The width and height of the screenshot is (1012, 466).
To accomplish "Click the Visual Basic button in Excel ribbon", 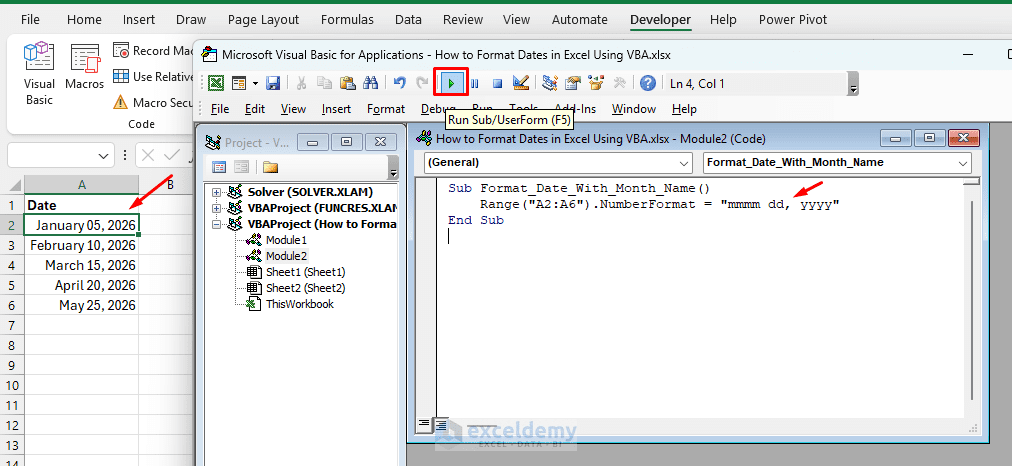I will click(39, 72).
